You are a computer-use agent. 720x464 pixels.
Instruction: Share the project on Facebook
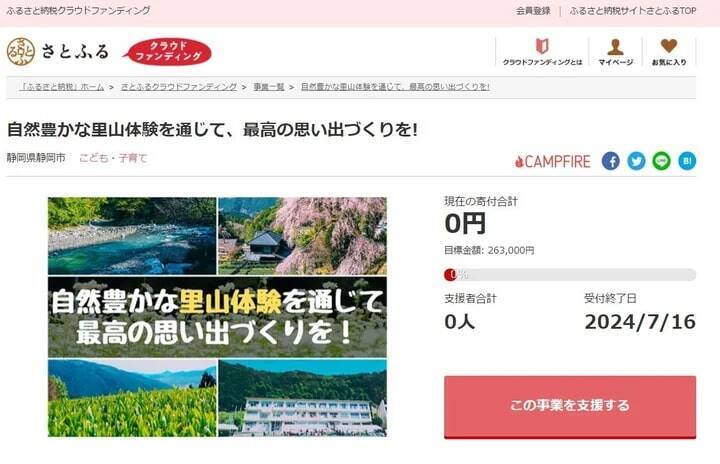611,161
